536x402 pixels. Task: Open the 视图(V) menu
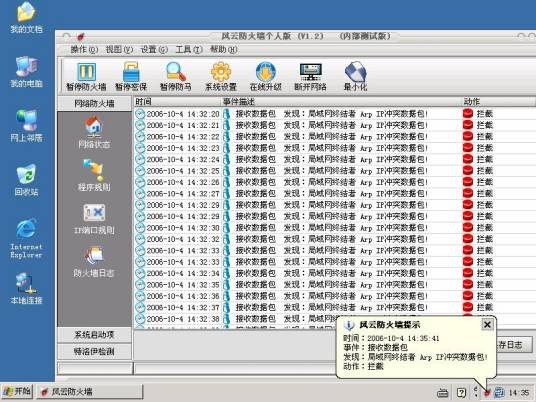pyautogui.click(x=119, y=50)
